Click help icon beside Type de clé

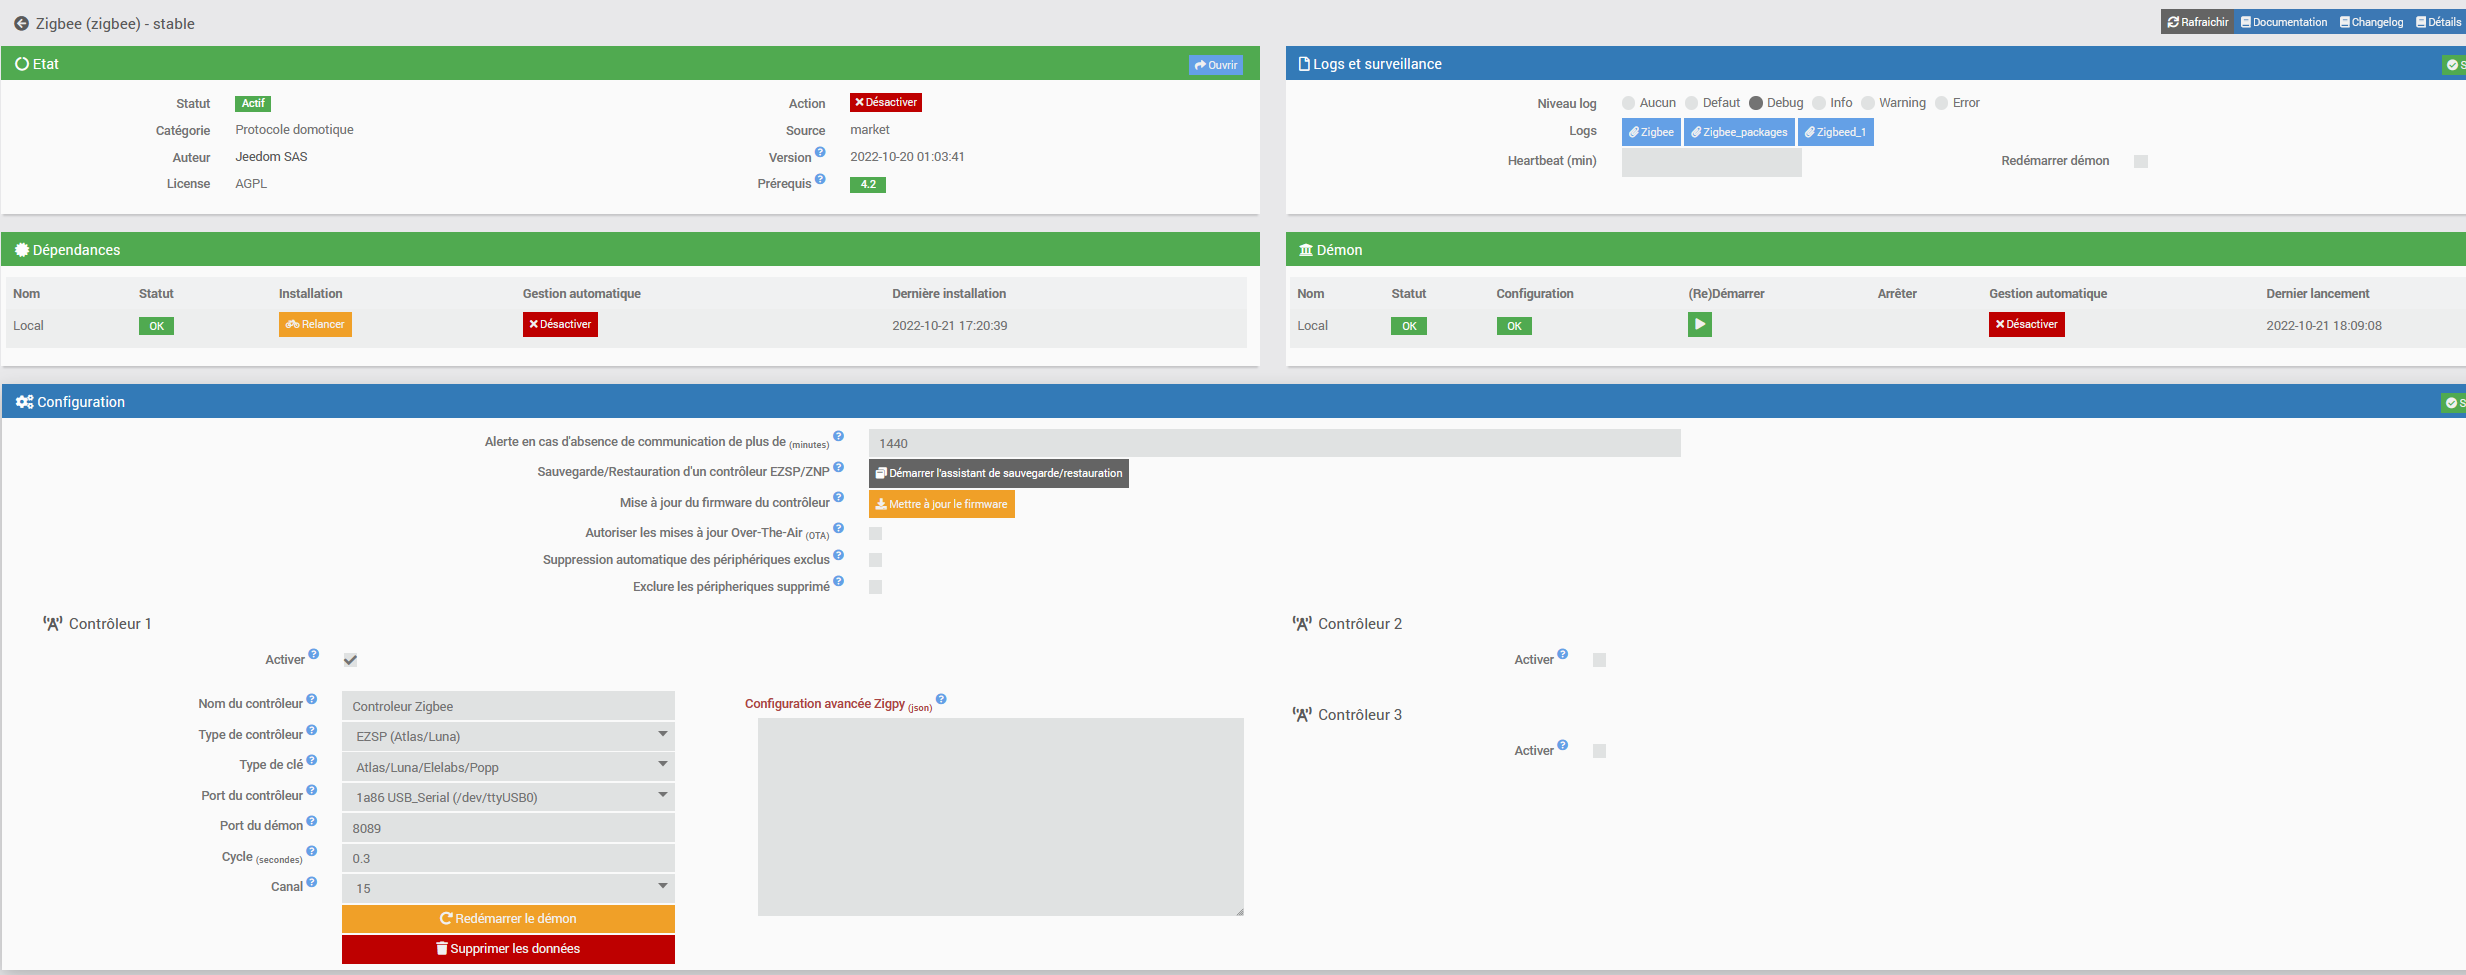point(312,760)
